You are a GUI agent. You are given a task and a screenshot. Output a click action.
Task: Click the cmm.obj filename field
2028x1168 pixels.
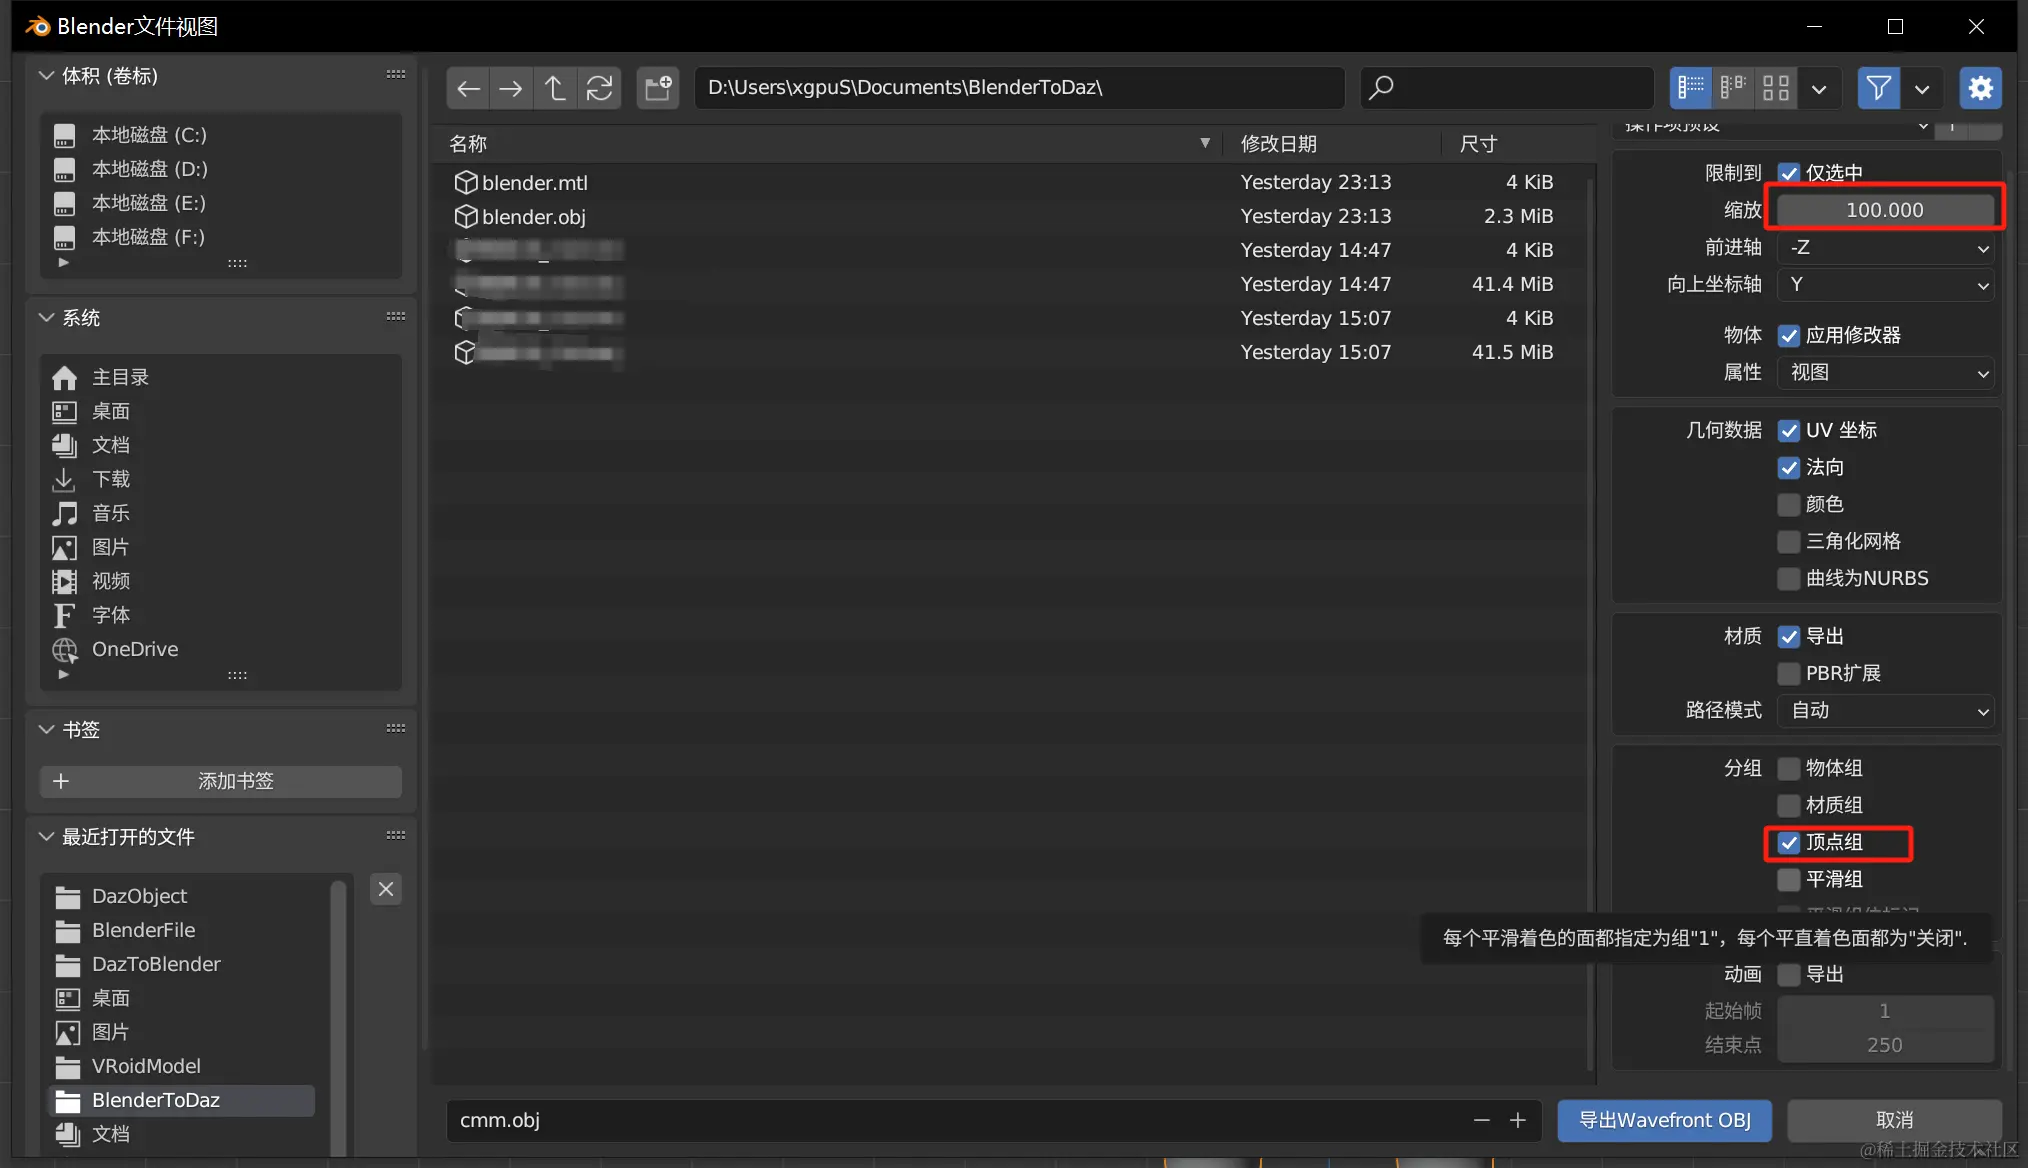[x=950, y=1120]
